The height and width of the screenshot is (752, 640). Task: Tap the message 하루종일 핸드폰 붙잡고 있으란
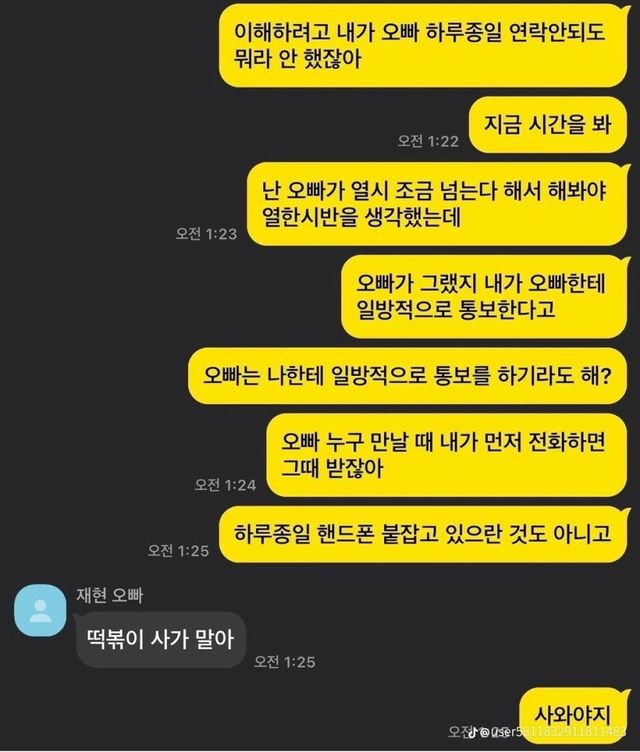point(423,534)
